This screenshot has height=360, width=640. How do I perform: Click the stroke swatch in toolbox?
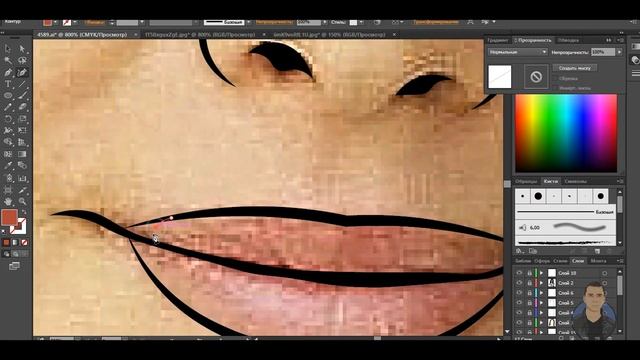(x=19, y=226)
